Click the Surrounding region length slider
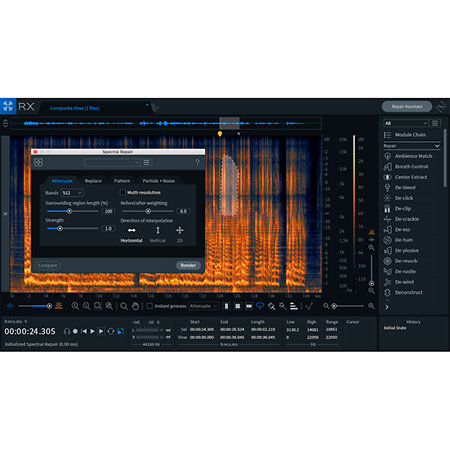Viewport: 450px width, 450px height. 73,211
